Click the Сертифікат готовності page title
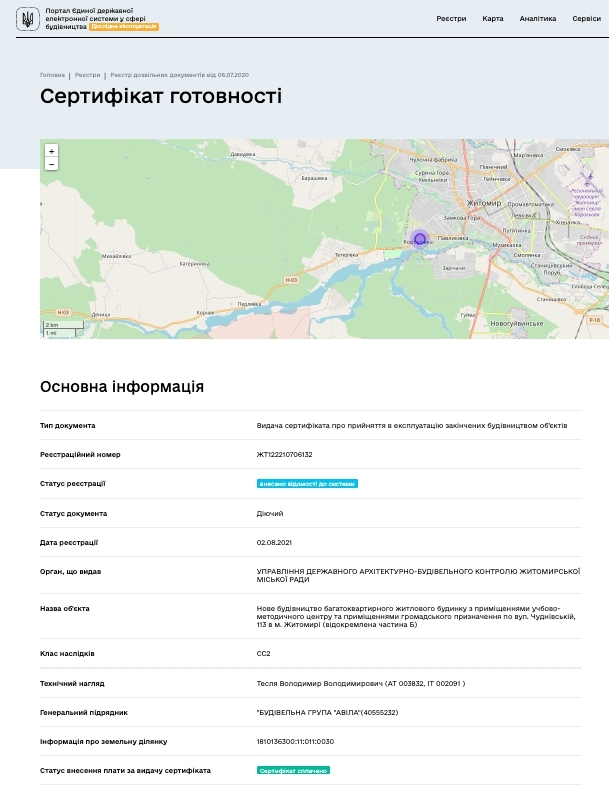Viewport: 609px width, 793px height. point(161,96)
